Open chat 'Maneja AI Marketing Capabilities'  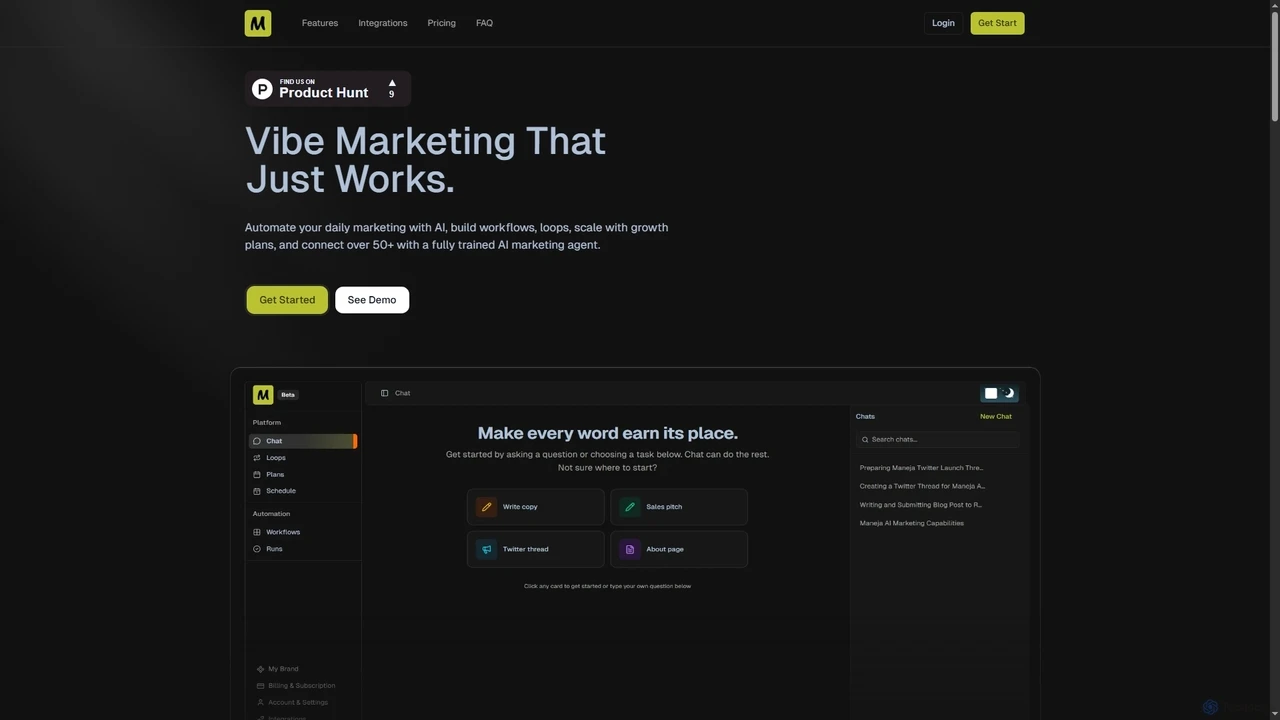pyautogui.click(x=912, y=523)
